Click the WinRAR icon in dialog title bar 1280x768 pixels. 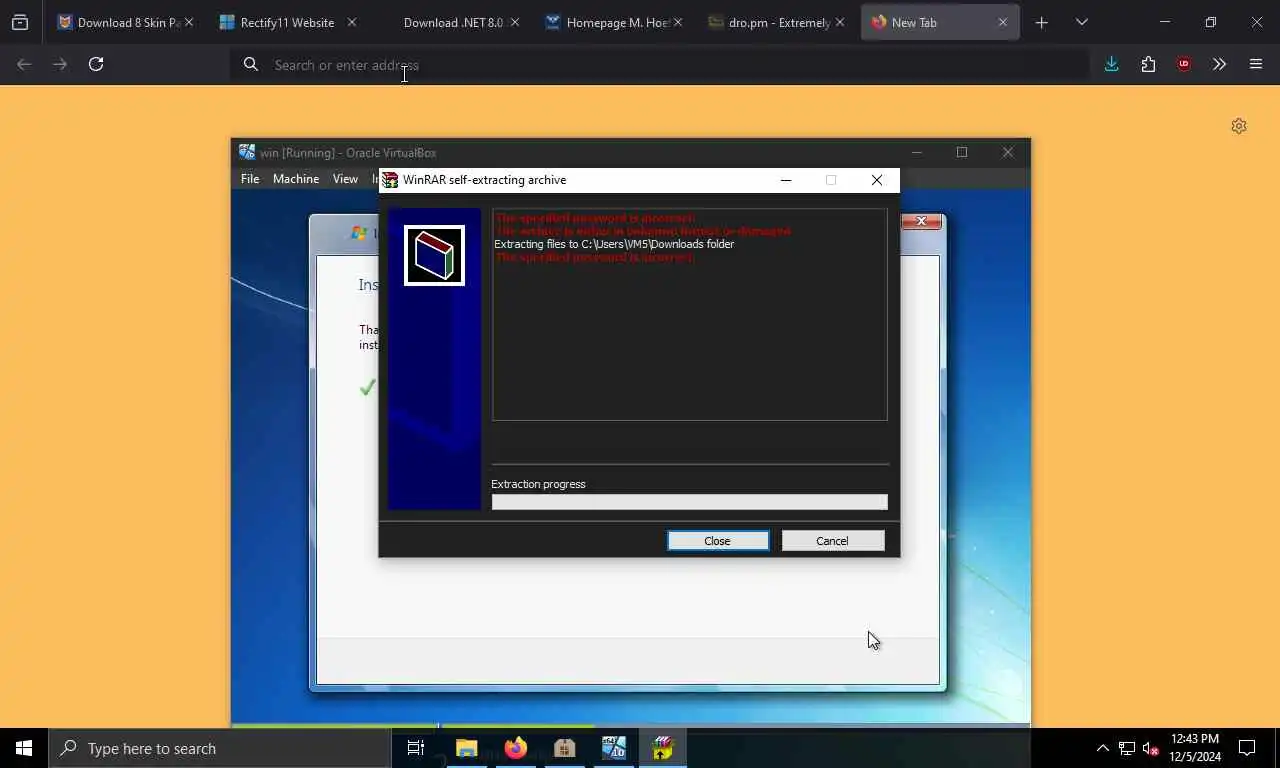(x=391, y=180)
